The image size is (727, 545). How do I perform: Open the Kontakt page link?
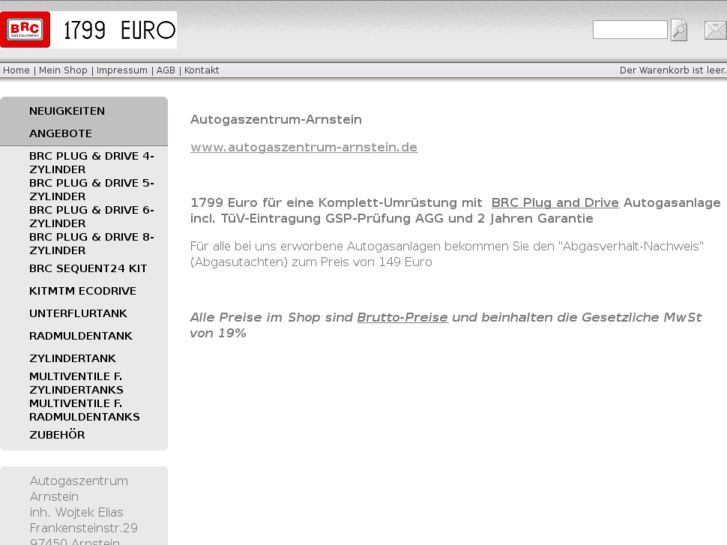click(x=202, y=70)
